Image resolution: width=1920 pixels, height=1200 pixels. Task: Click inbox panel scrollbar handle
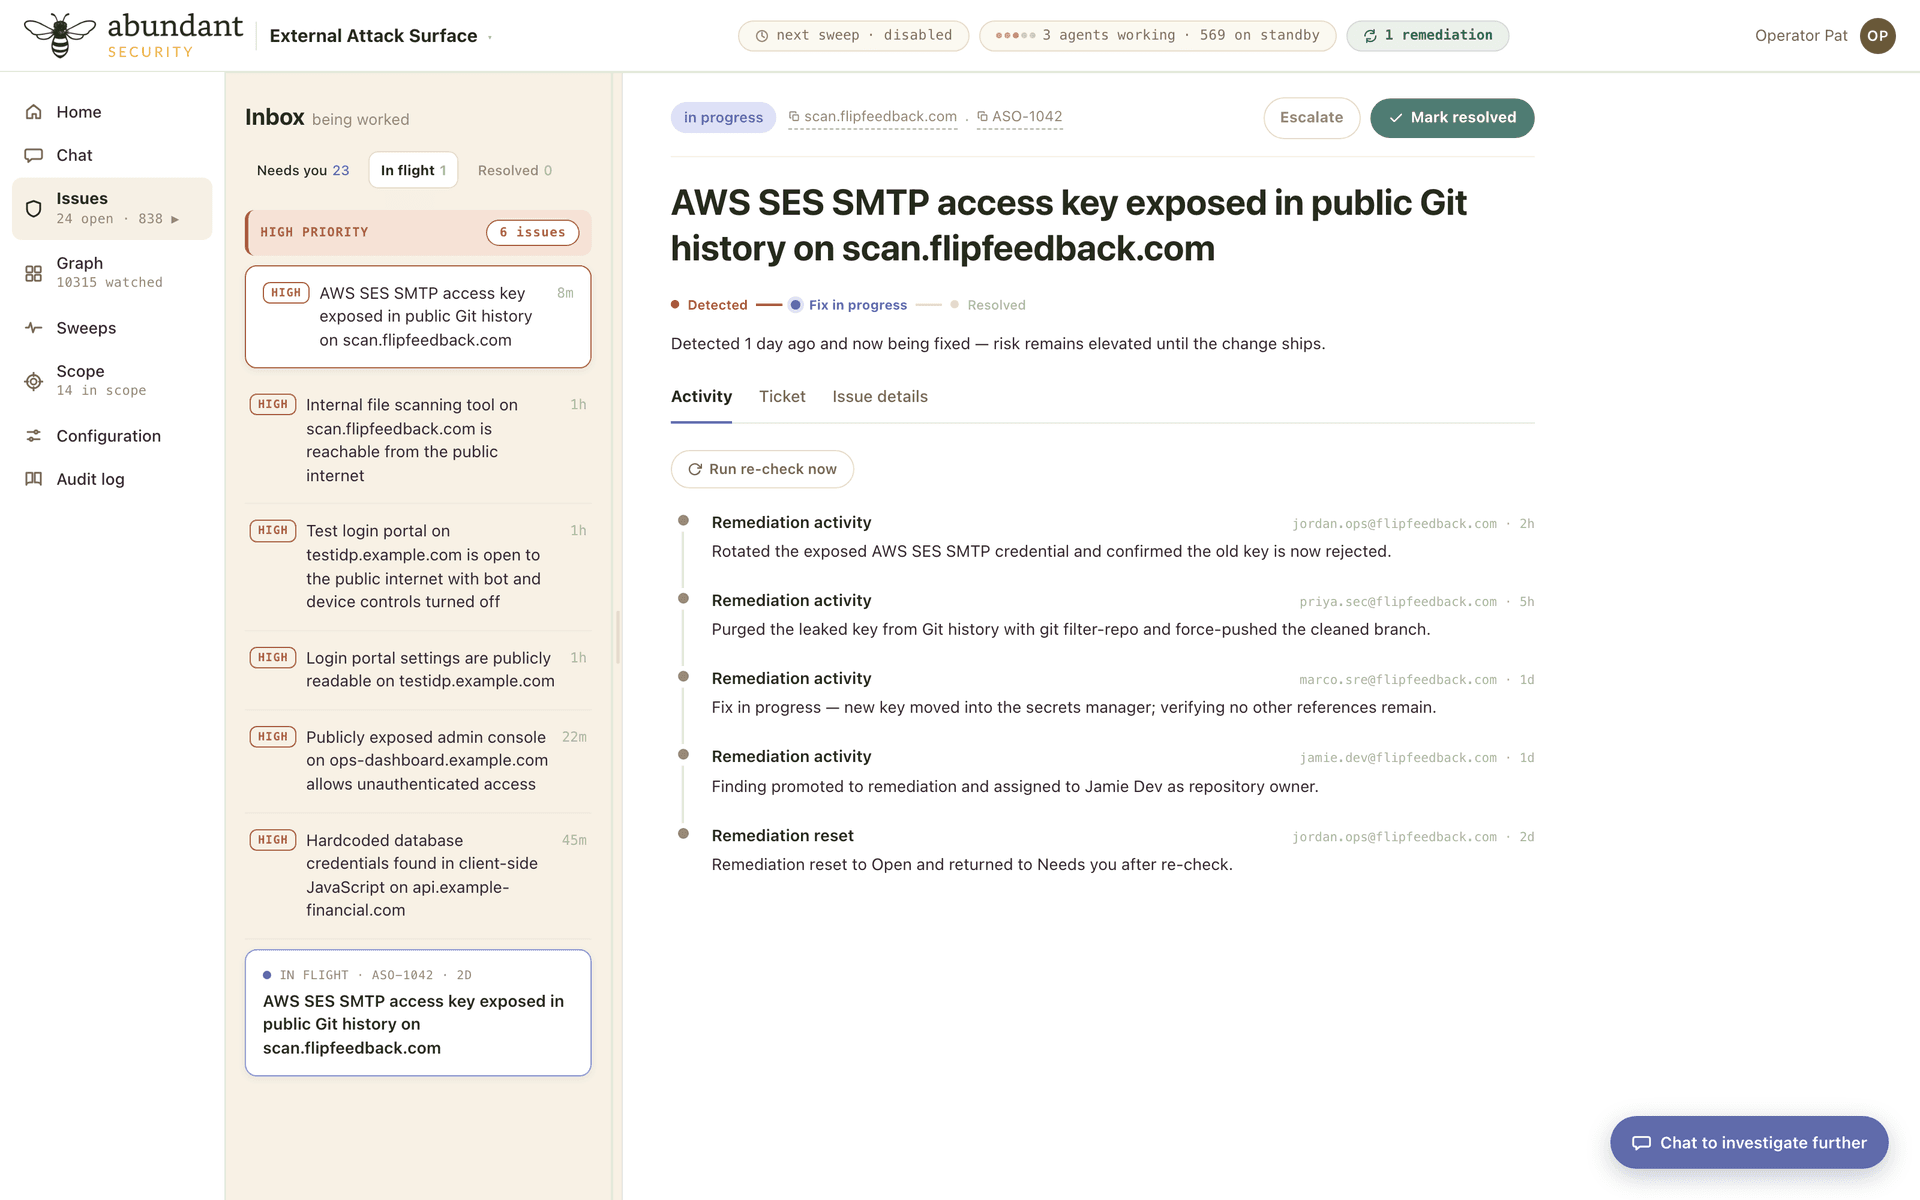(x=618, y=637)
